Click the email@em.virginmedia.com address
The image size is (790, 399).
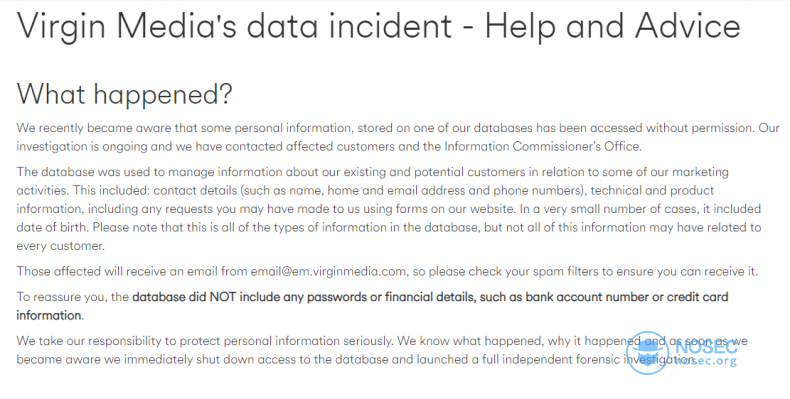pyautogui.click(x=328, y=272)
